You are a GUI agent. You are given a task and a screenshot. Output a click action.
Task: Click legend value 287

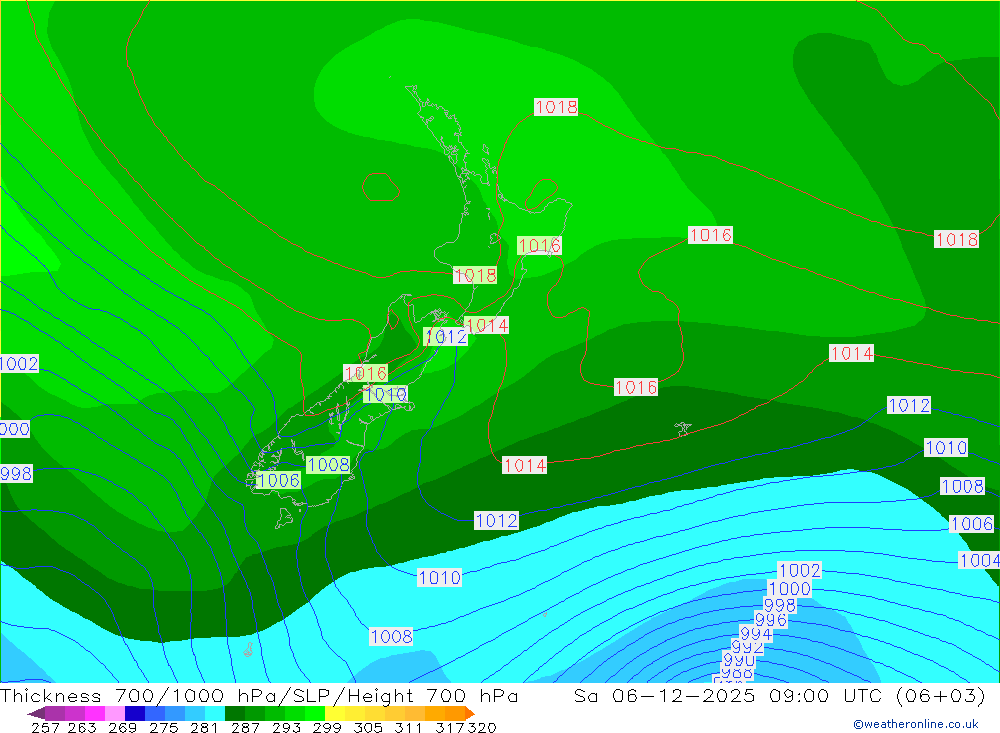(x=246, y=727)
